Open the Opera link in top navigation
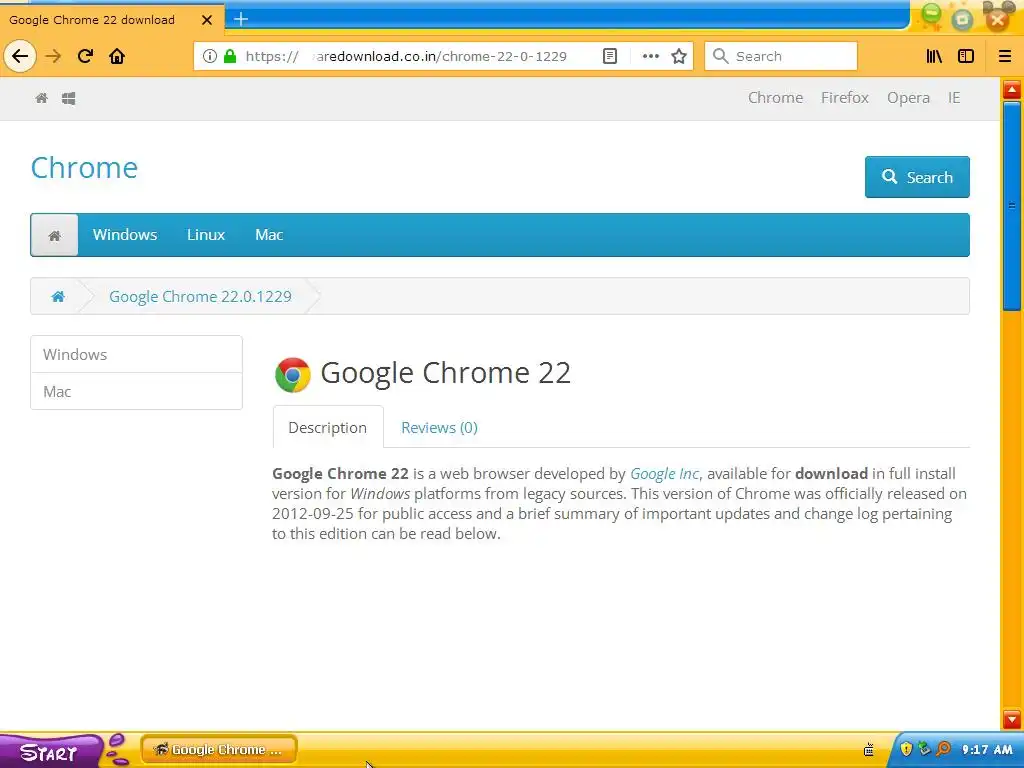Viewport: 1024px width, 768px height. pos(908,97)
